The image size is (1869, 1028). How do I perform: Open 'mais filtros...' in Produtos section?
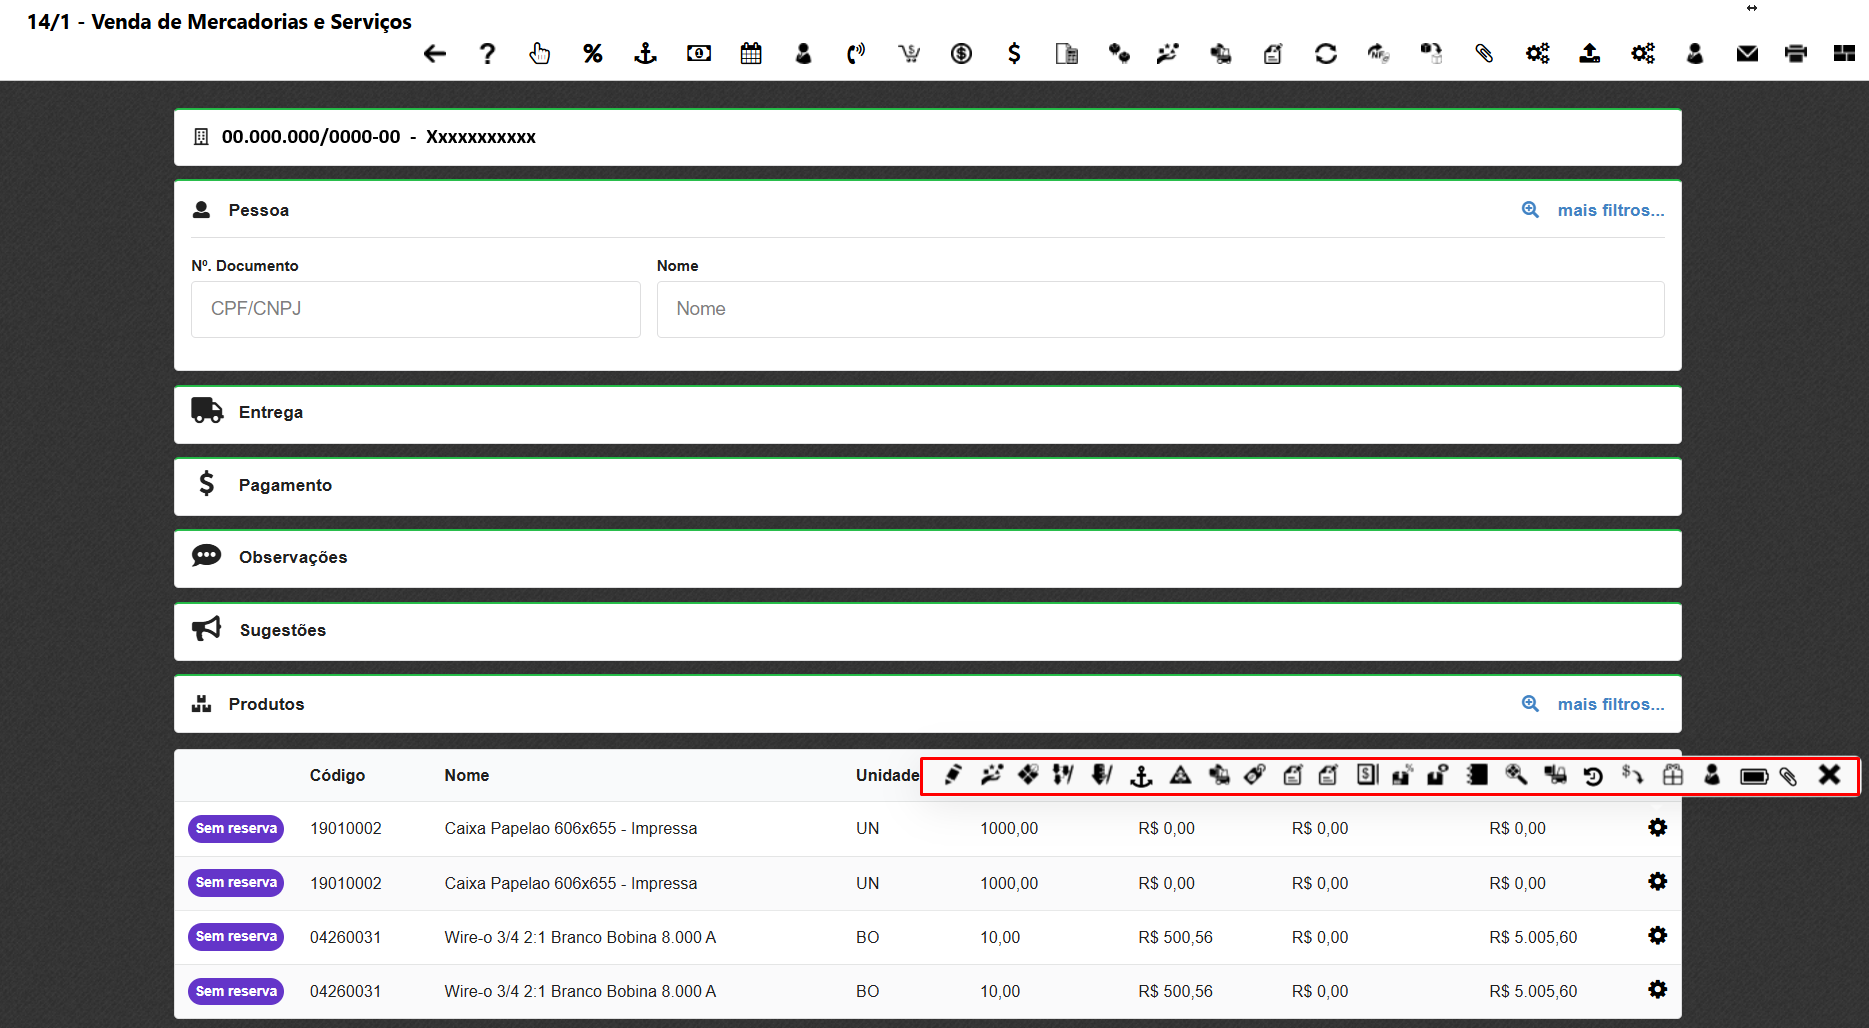[1610, 704]
